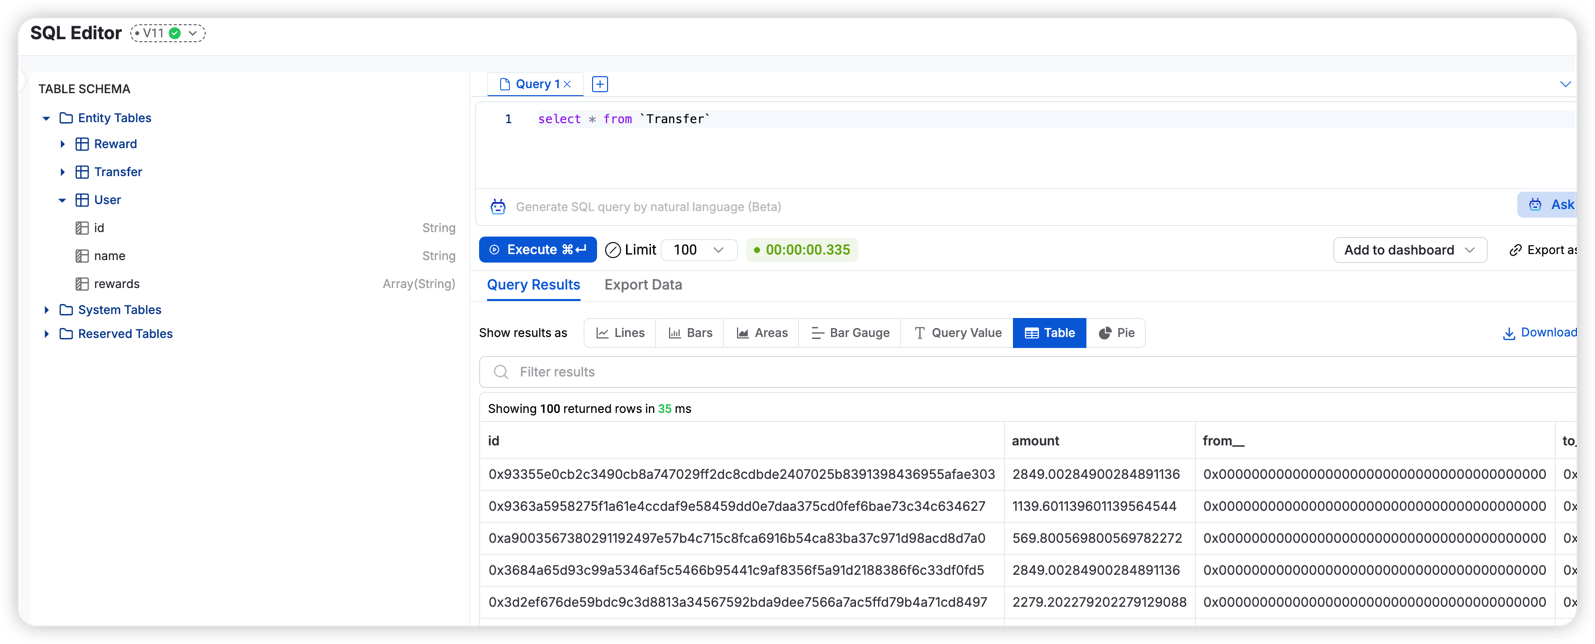Click the Transfer table icon
1595x644 pixels.
pos(82,172)
